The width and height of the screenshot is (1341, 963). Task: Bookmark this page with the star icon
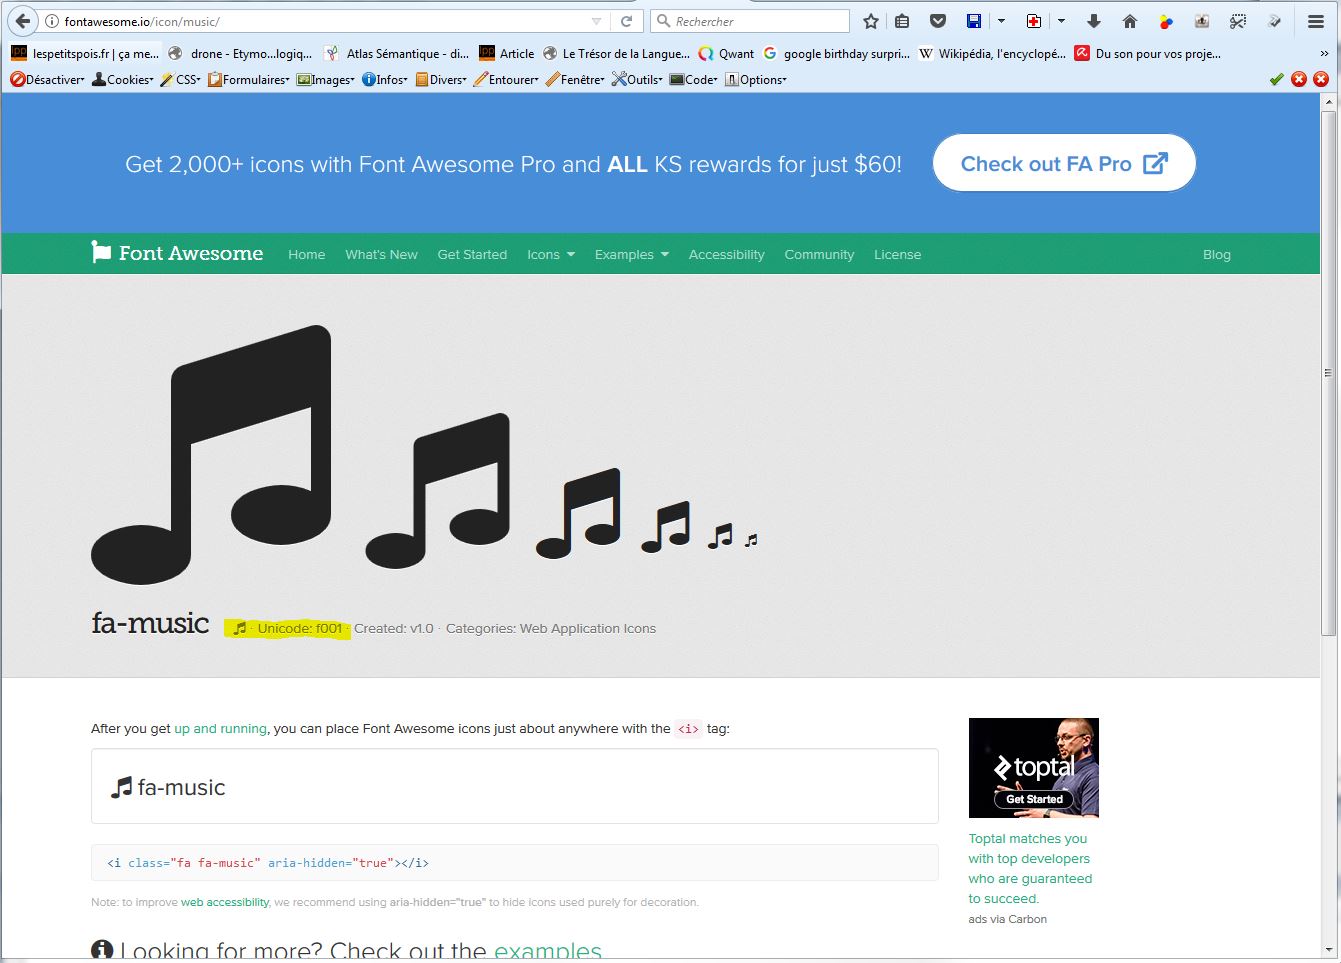coord(871,21)
